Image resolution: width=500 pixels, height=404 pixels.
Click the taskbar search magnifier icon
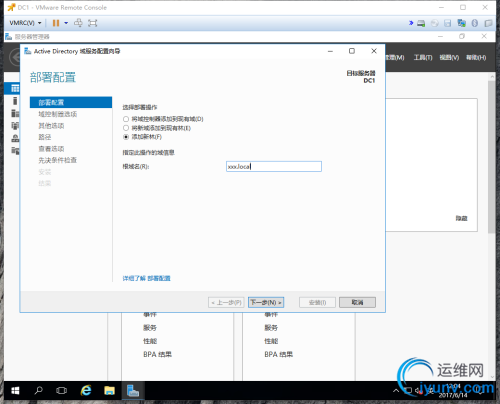click(39, 390)
